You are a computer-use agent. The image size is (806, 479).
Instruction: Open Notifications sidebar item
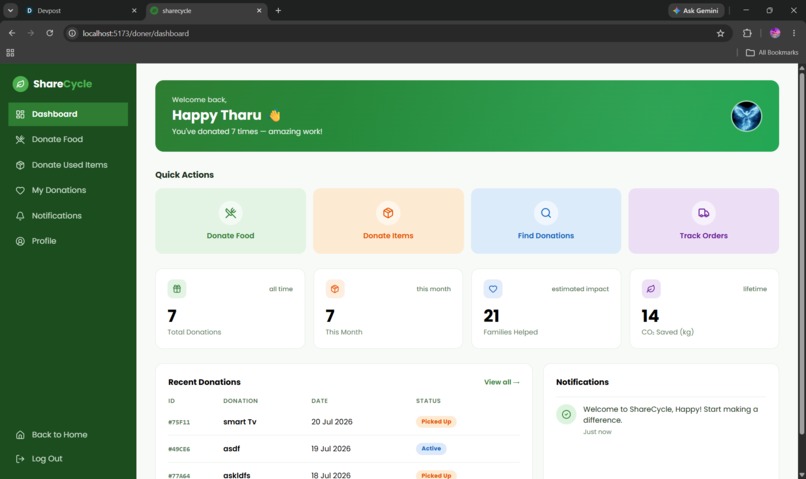pos(68,216)
